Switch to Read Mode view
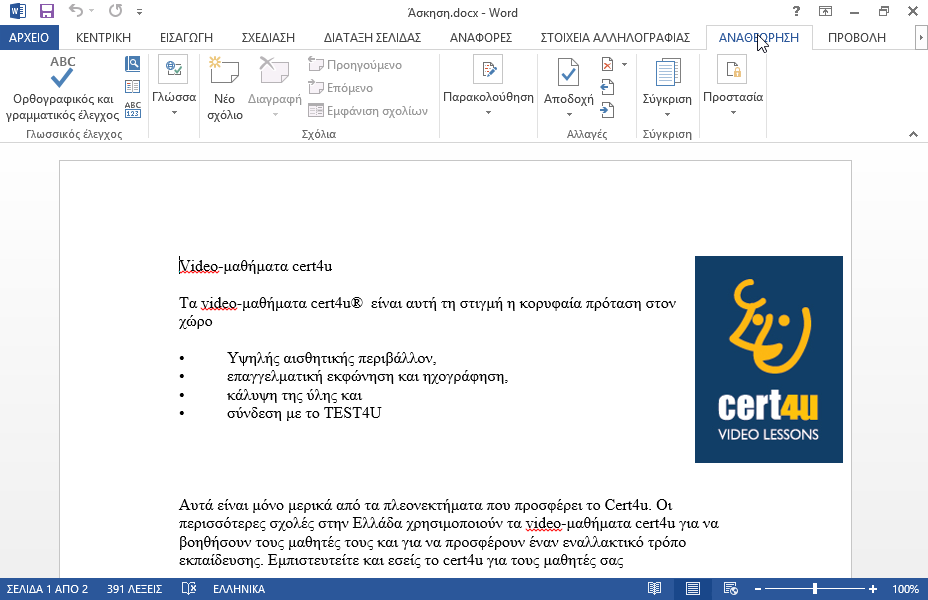This screenshot has width=928, height=600. [654, 589]
